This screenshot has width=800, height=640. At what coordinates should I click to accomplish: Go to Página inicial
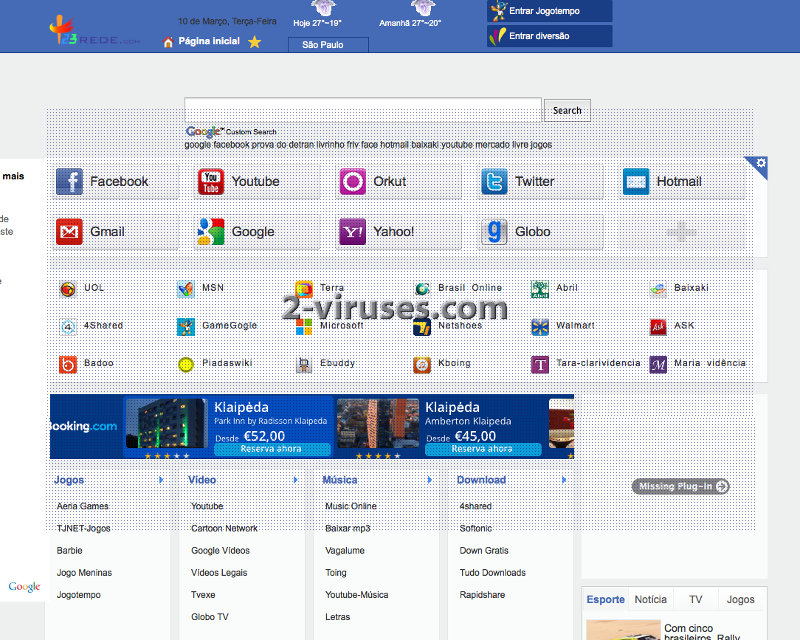pos(209,41)
